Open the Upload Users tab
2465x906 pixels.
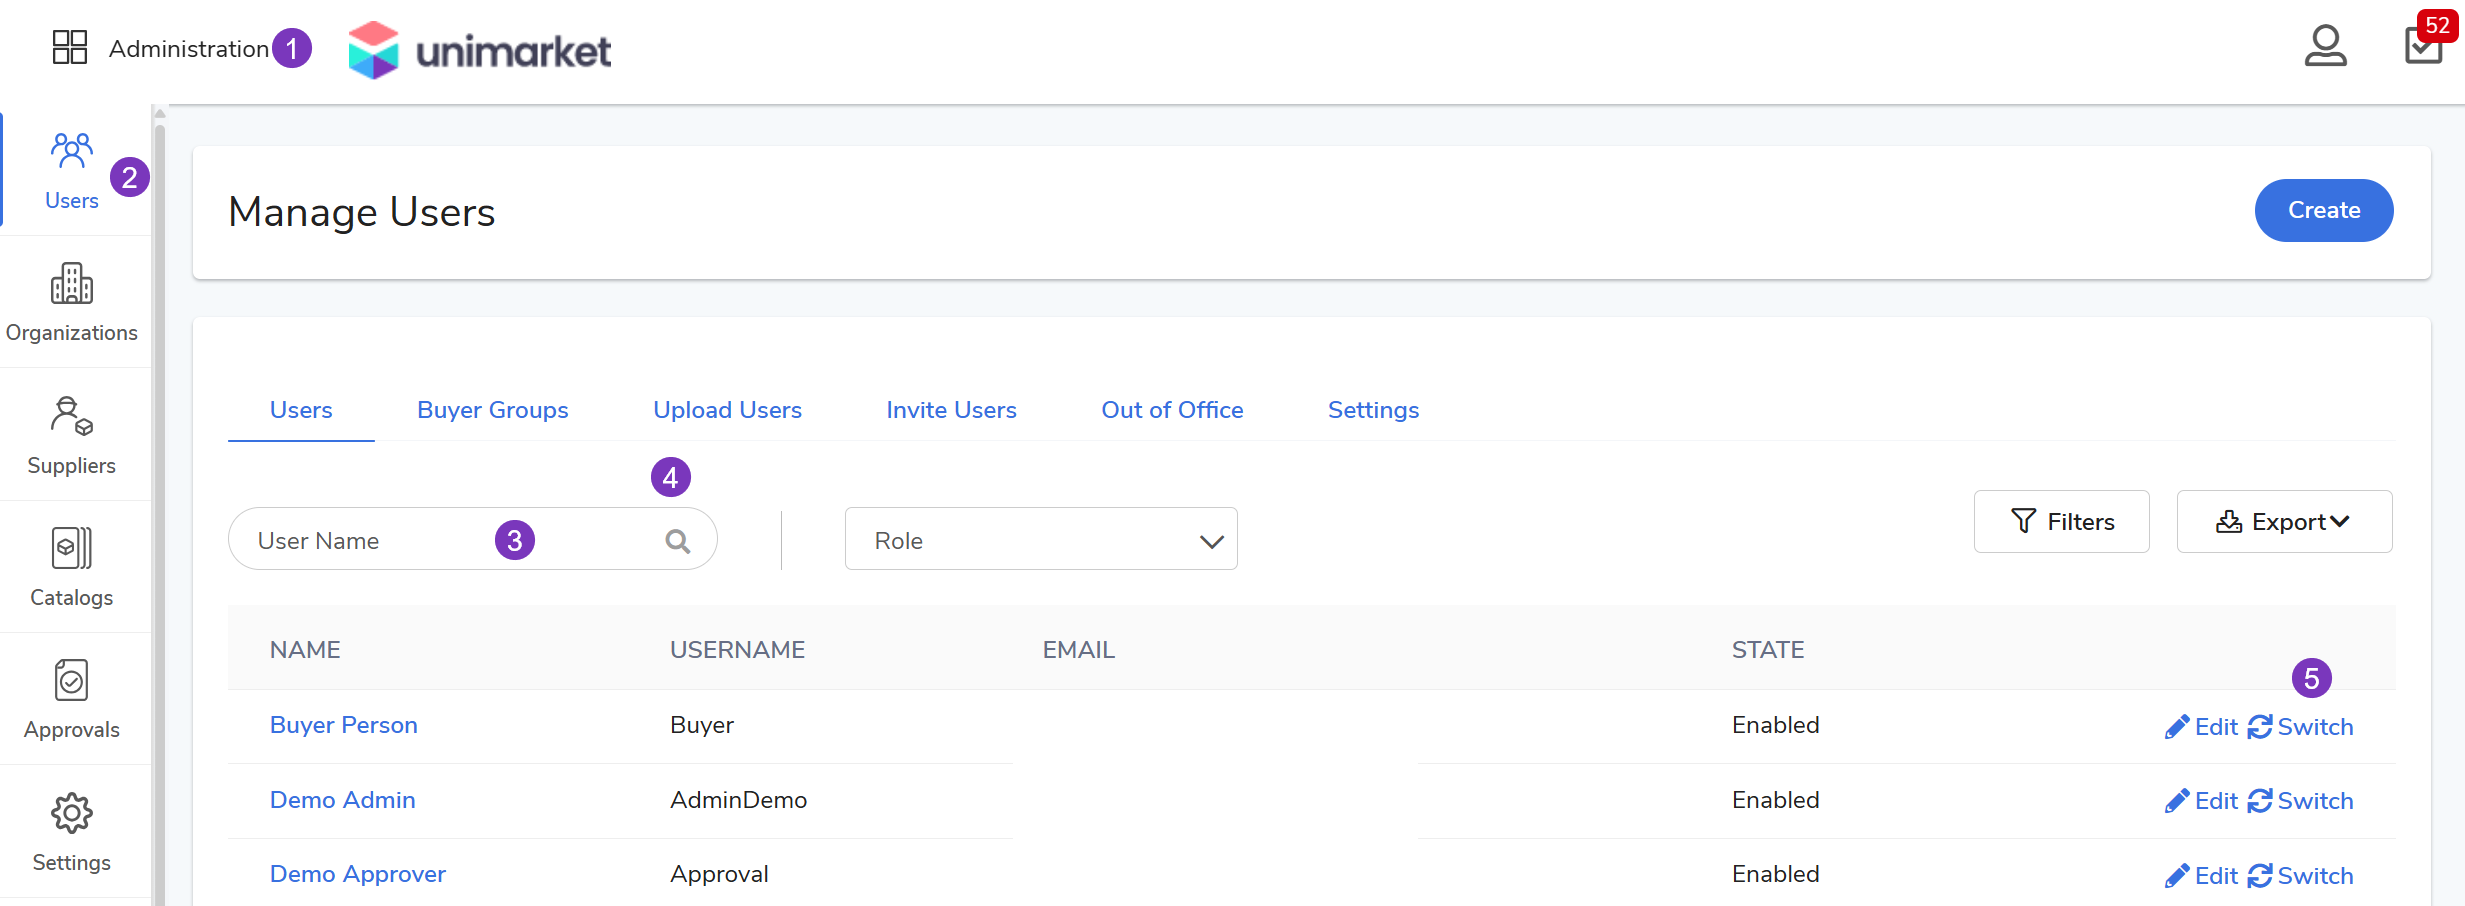click(727, 410)
